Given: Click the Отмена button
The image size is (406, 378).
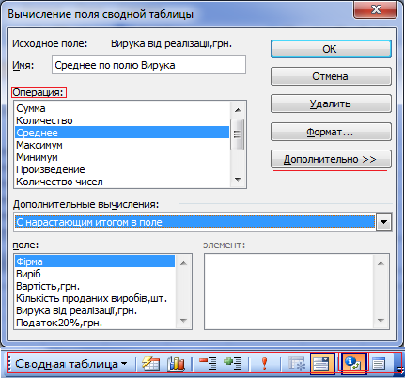Looking at the screenshot, I should [331, 77].
